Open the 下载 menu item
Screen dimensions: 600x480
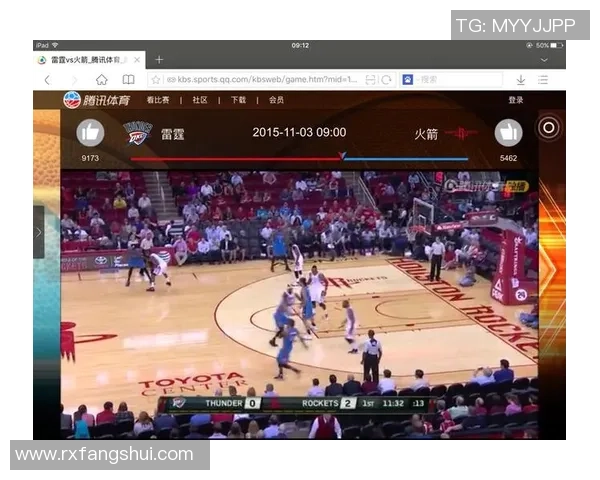(238, 100)
